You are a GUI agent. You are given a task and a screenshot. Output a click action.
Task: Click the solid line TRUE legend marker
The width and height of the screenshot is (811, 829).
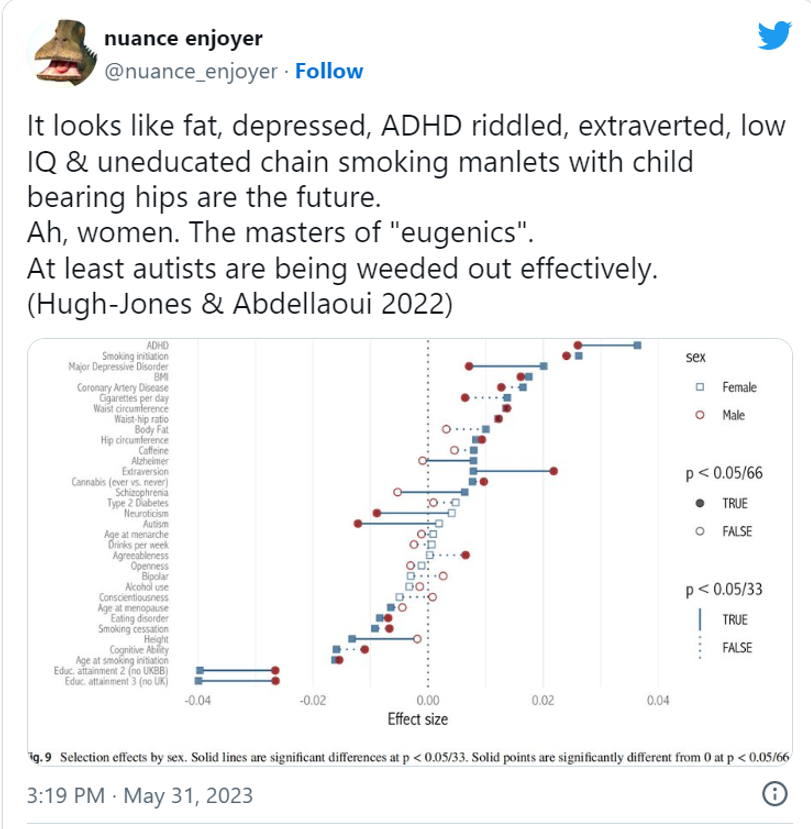click(700, 619)
